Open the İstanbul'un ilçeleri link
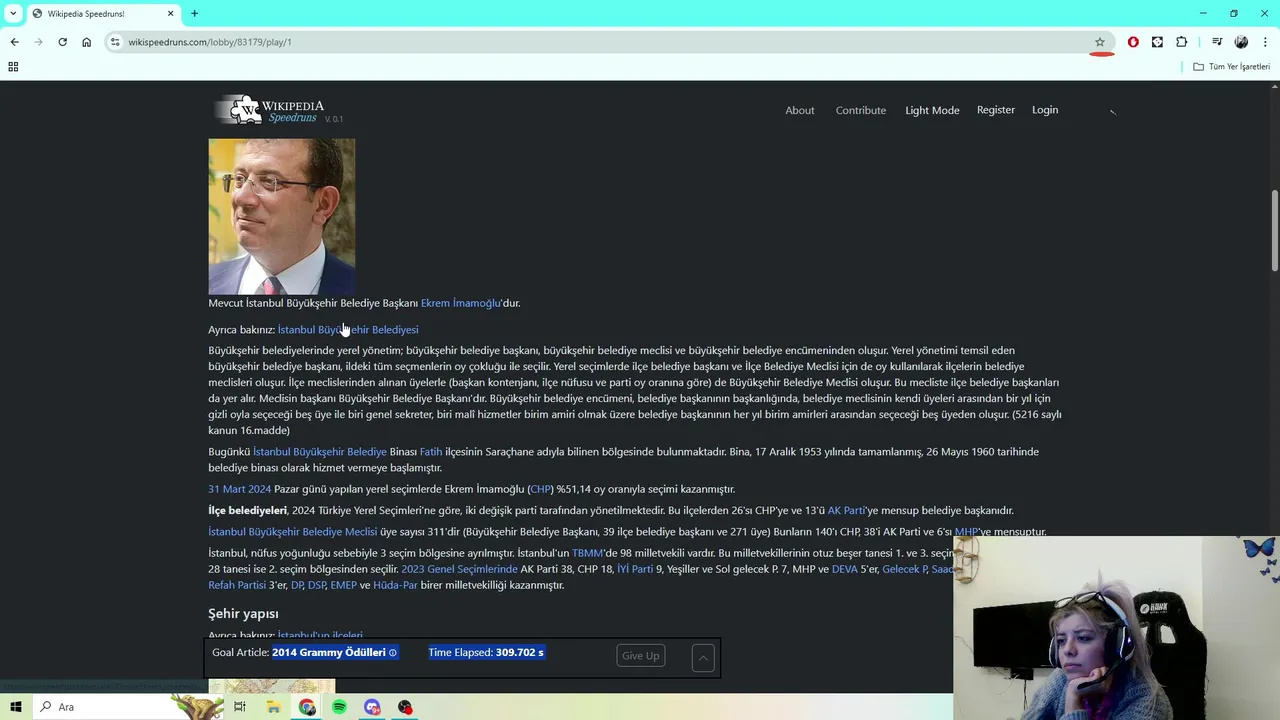 320,635
